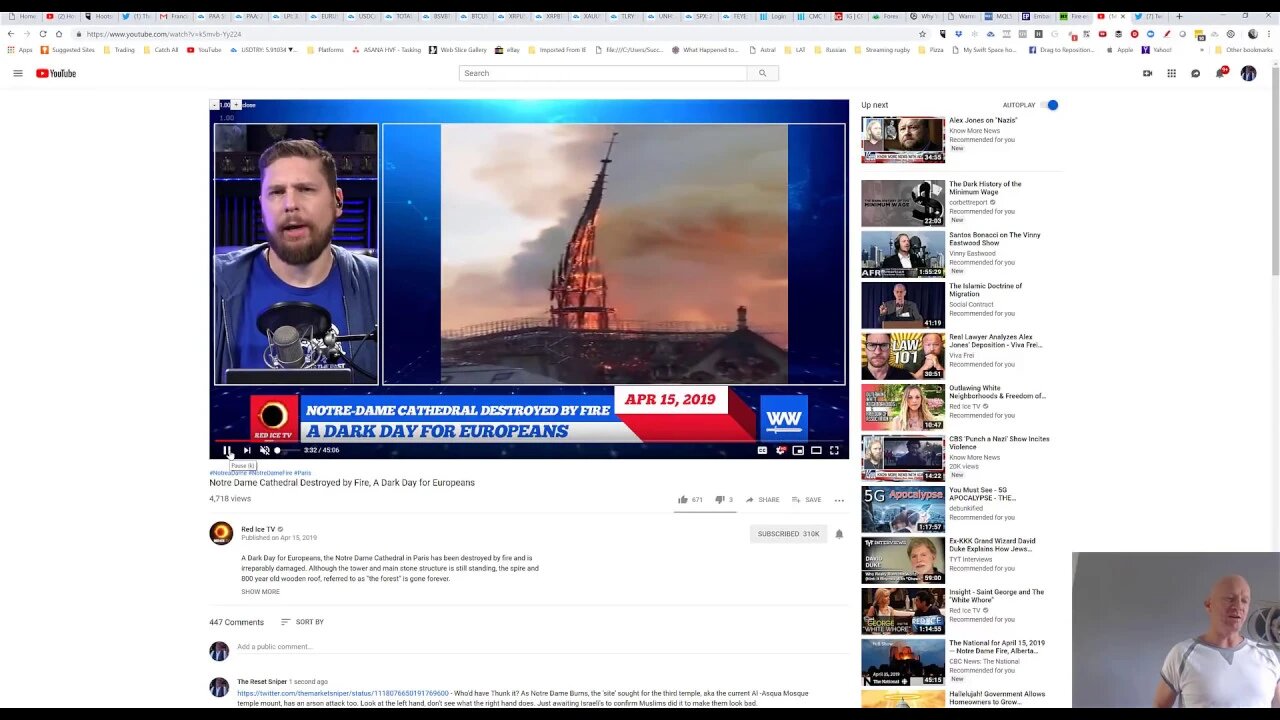Open the comments Sort By menu
The height and width of the screenshot is (720, 1280).
click(302, 622)
